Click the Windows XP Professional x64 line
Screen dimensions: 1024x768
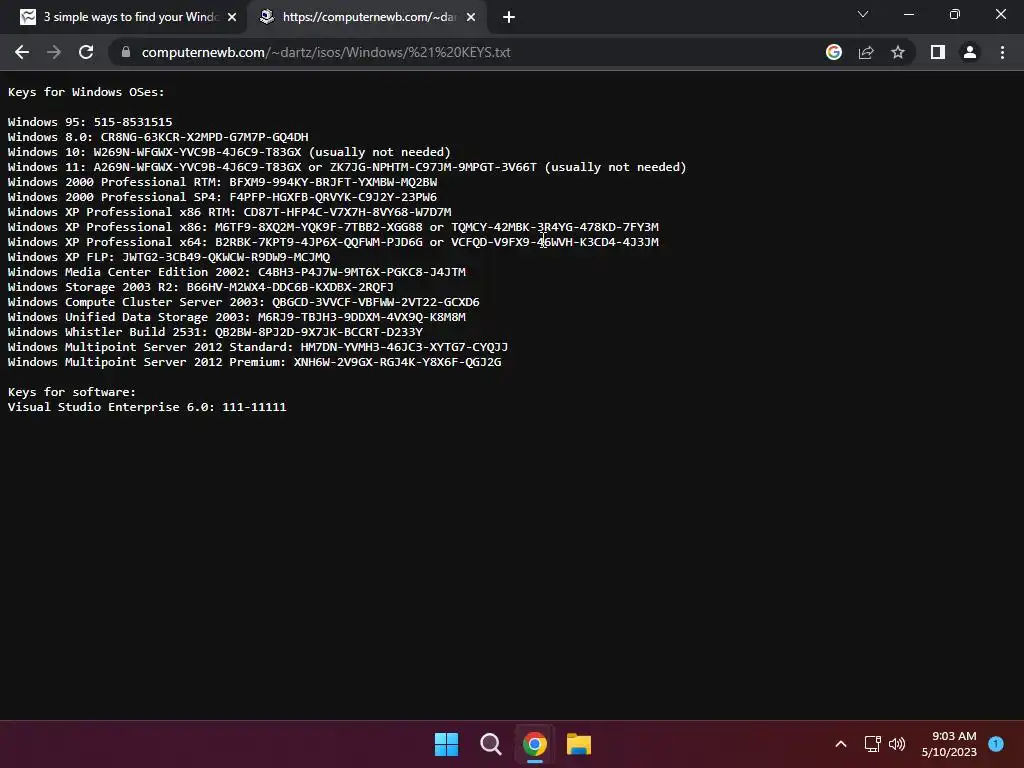[333, 242]
